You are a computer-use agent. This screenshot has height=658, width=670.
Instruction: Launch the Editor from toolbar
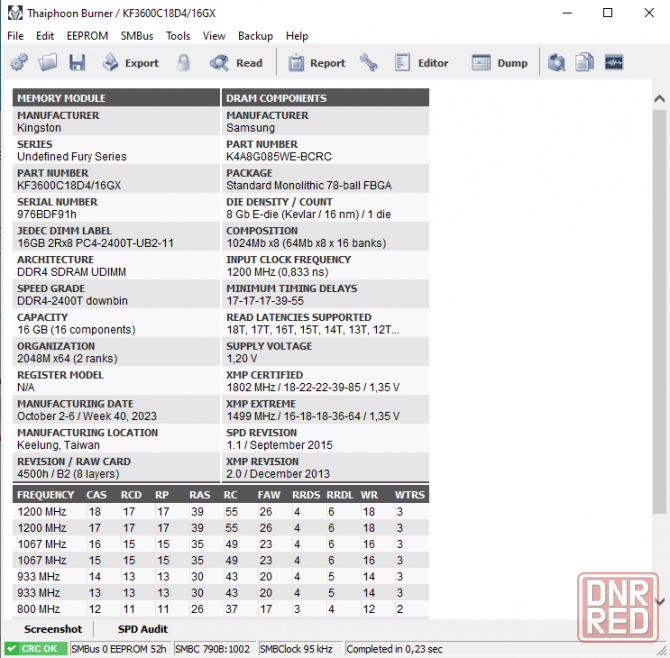(x=422, y=63)
